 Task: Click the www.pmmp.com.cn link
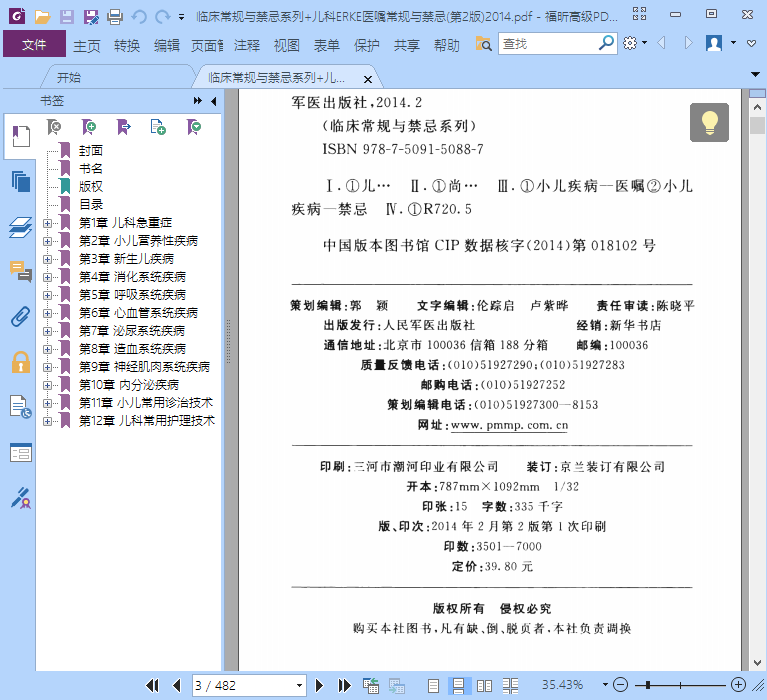[509, 425]
